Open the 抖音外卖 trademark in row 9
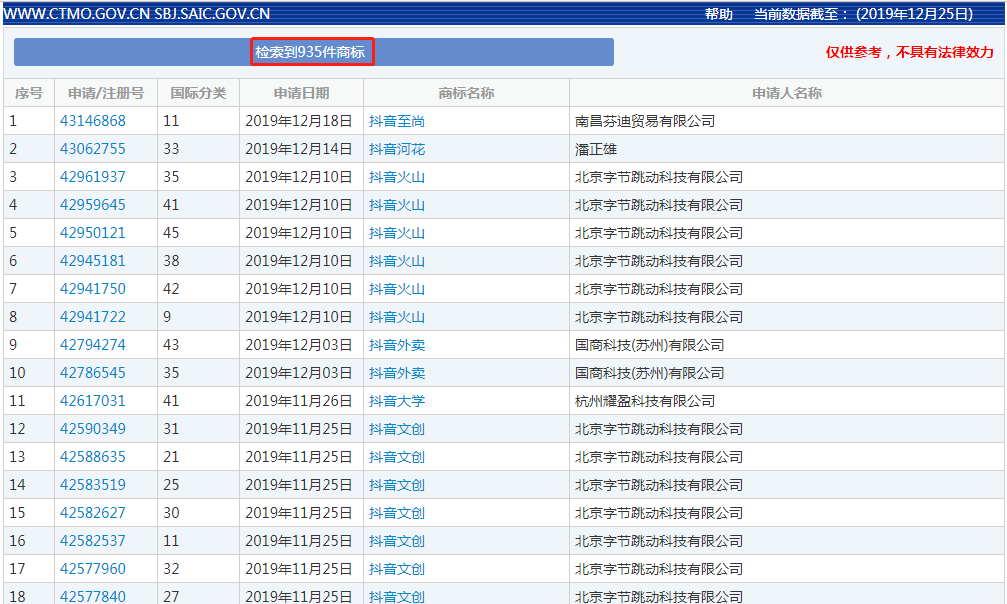 pos(397,345)
